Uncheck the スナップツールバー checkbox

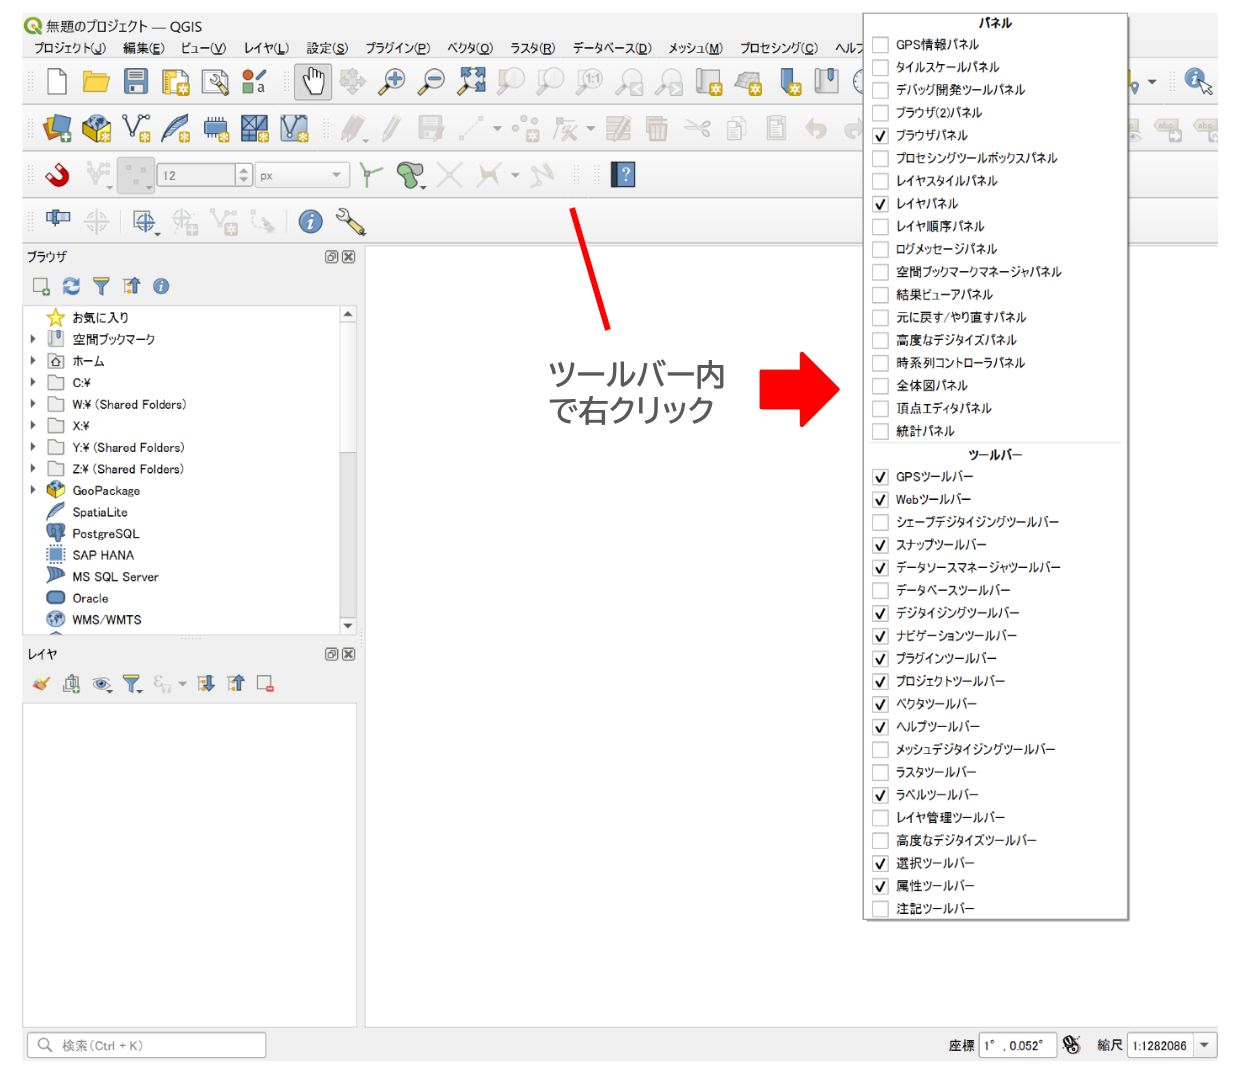[880, 545]
